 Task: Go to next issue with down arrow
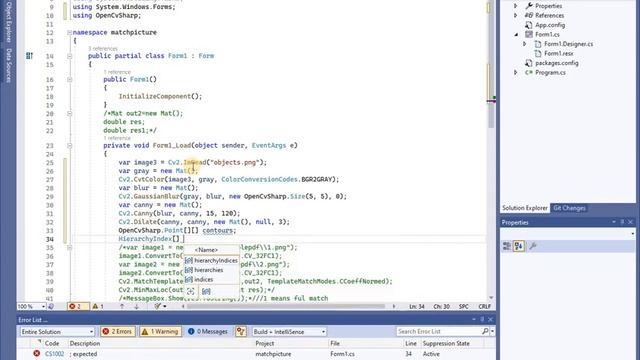click(x=136, y=307)
